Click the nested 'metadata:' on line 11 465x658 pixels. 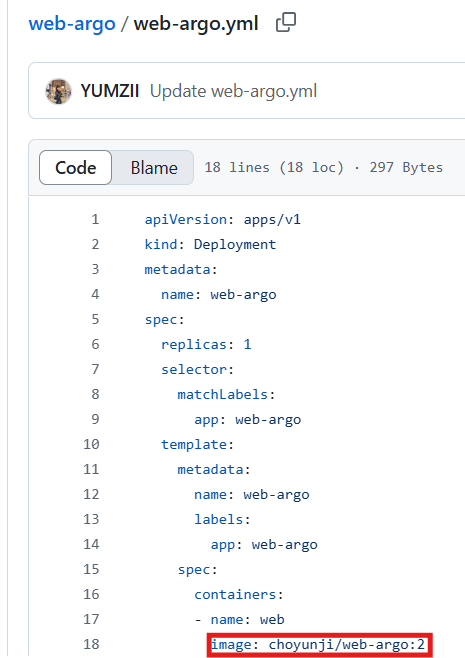click(x=214, y=470)
